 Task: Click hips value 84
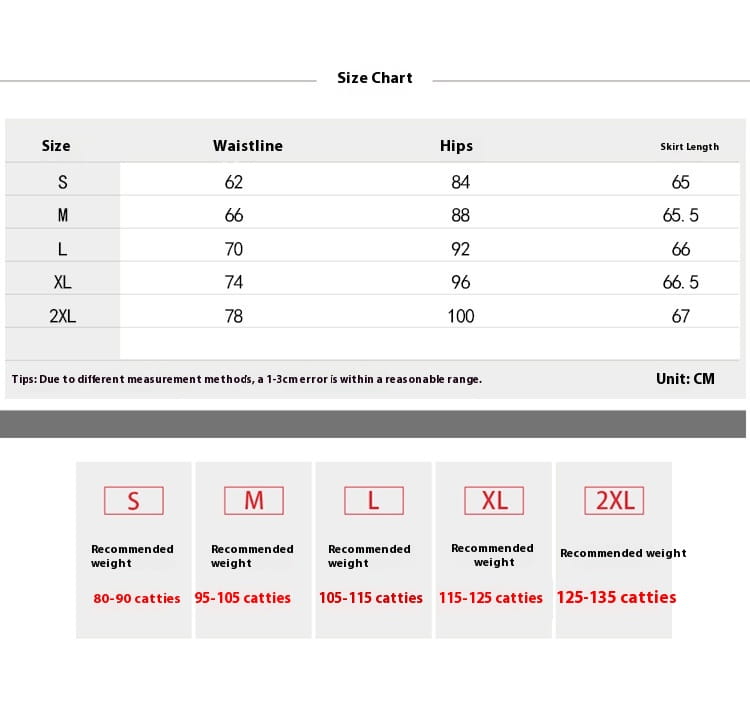point(461,182)
